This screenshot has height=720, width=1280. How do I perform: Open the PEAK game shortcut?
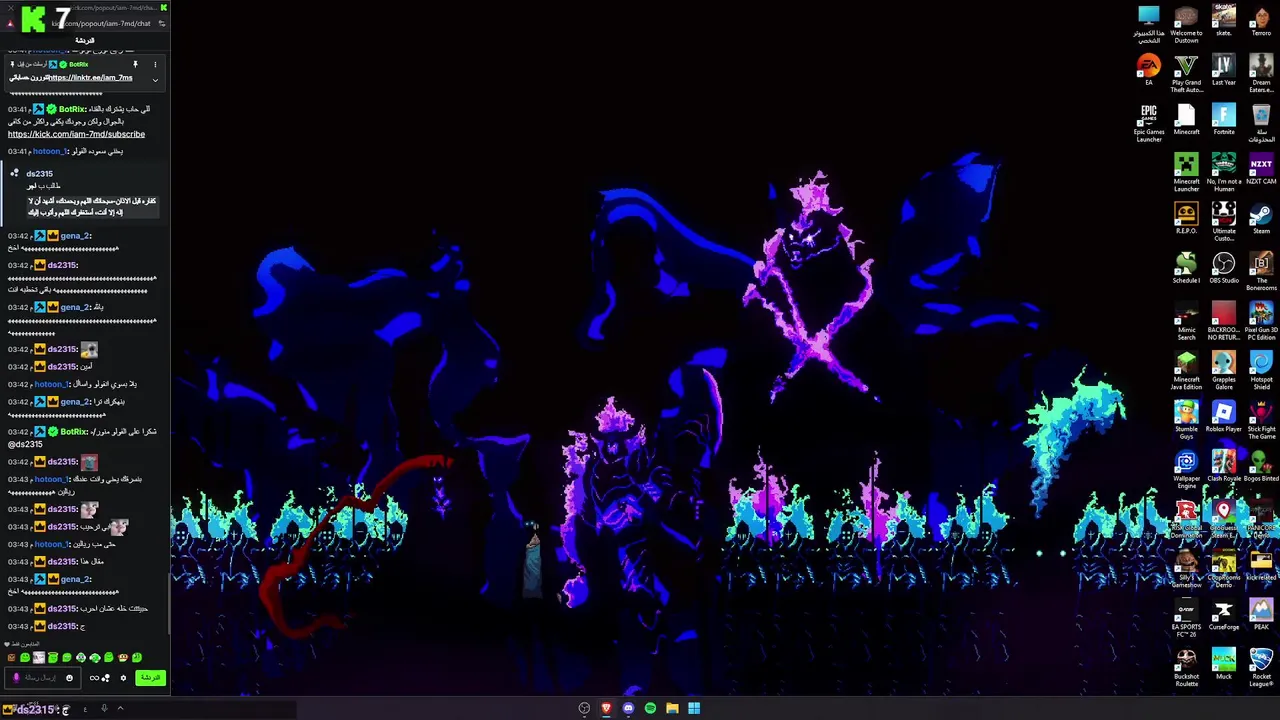point(1261,615)
